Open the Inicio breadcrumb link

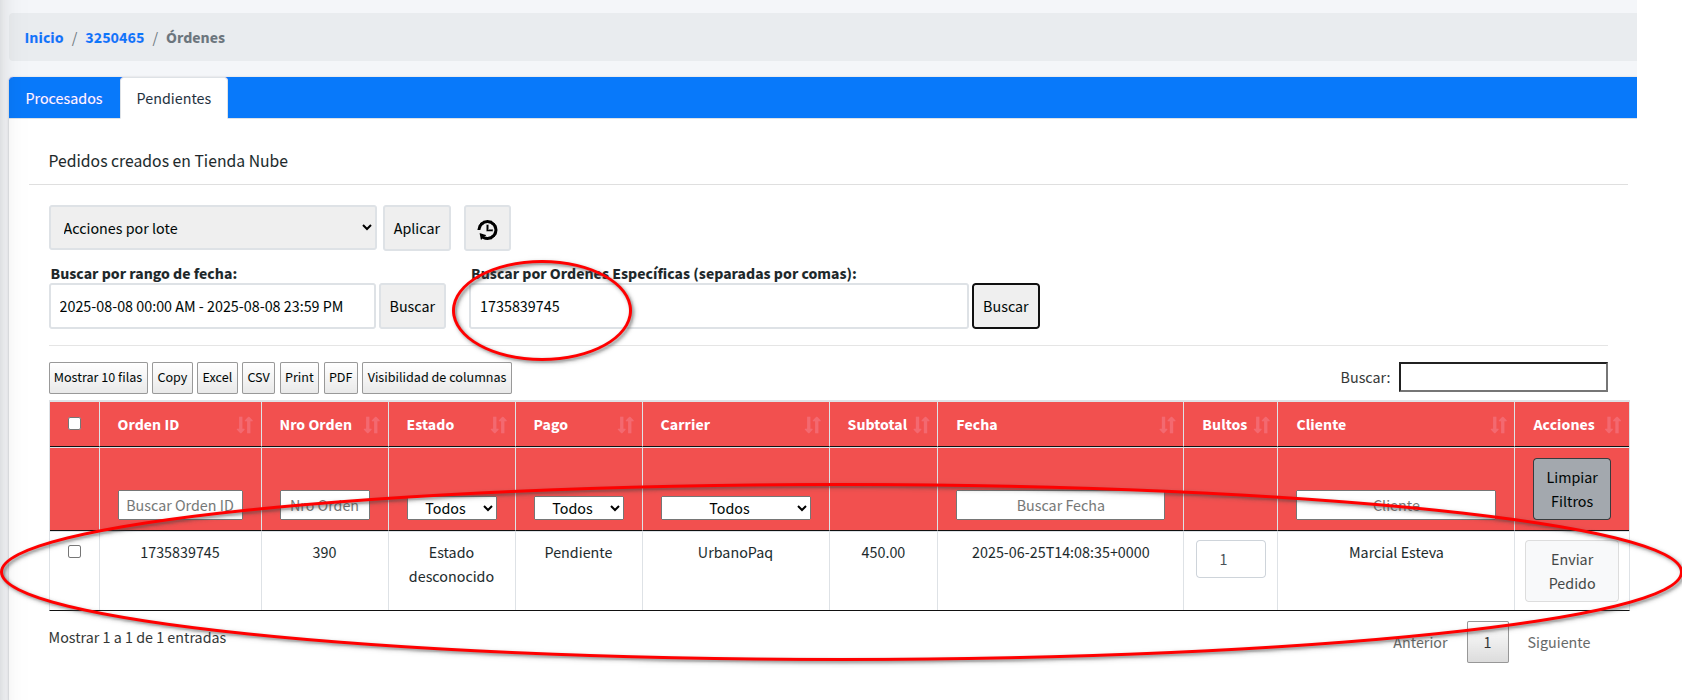tap(44, 38)
